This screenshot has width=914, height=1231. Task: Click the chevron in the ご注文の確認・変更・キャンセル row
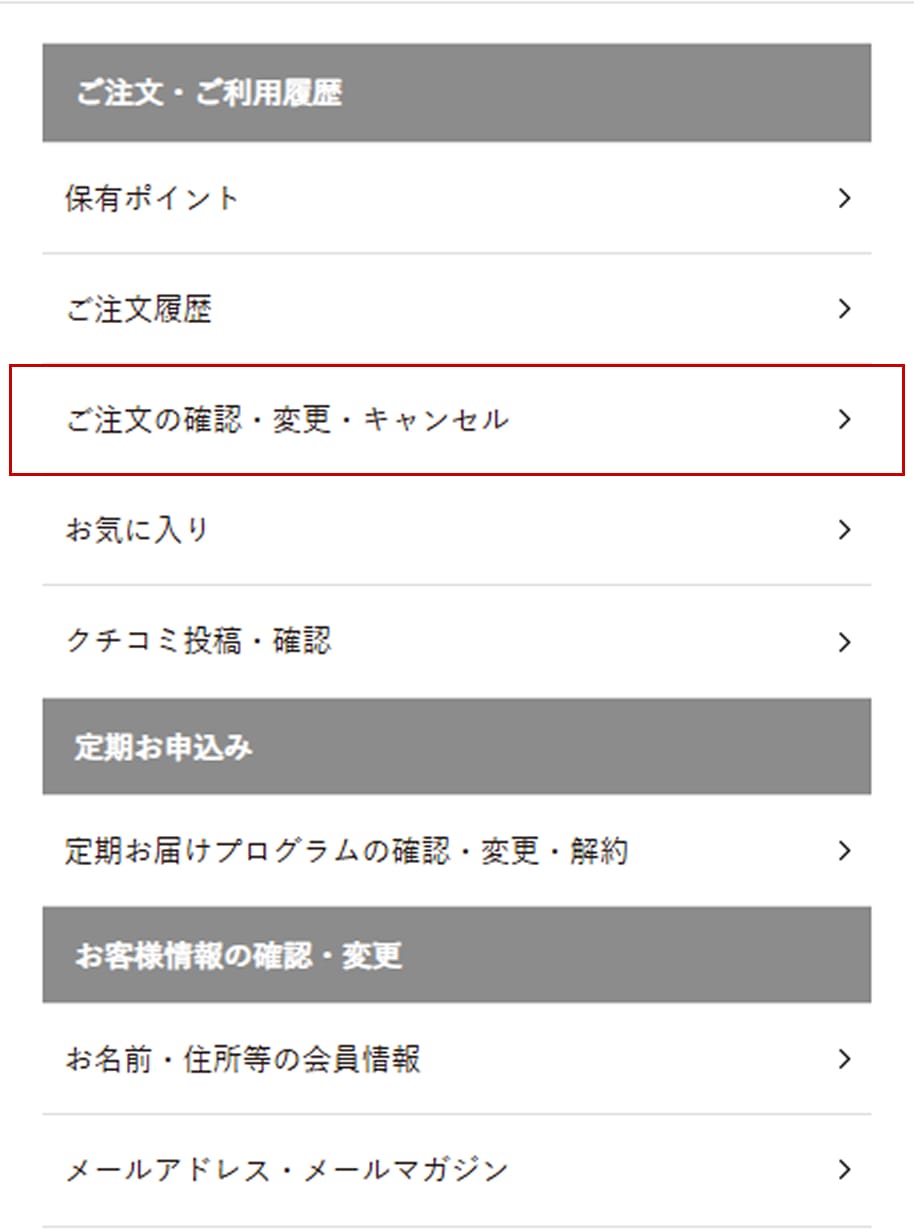click(x=845, y=419)
